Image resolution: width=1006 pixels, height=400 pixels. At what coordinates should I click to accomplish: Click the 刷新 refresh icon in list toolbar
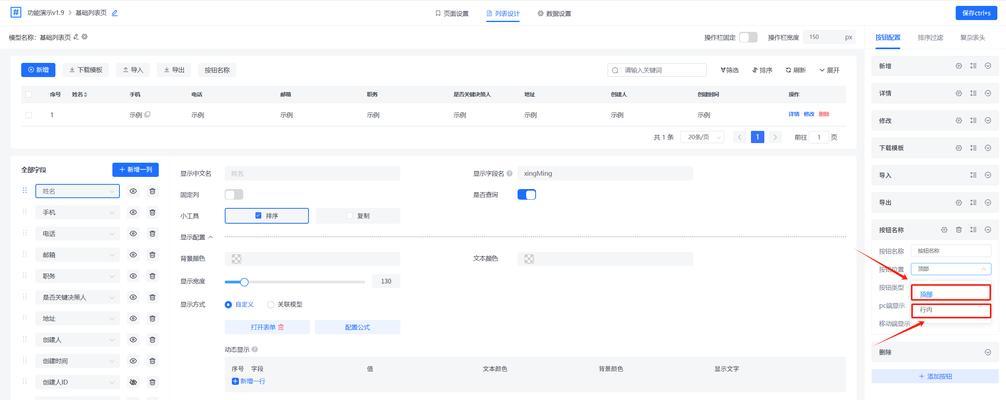click(789, 70)
